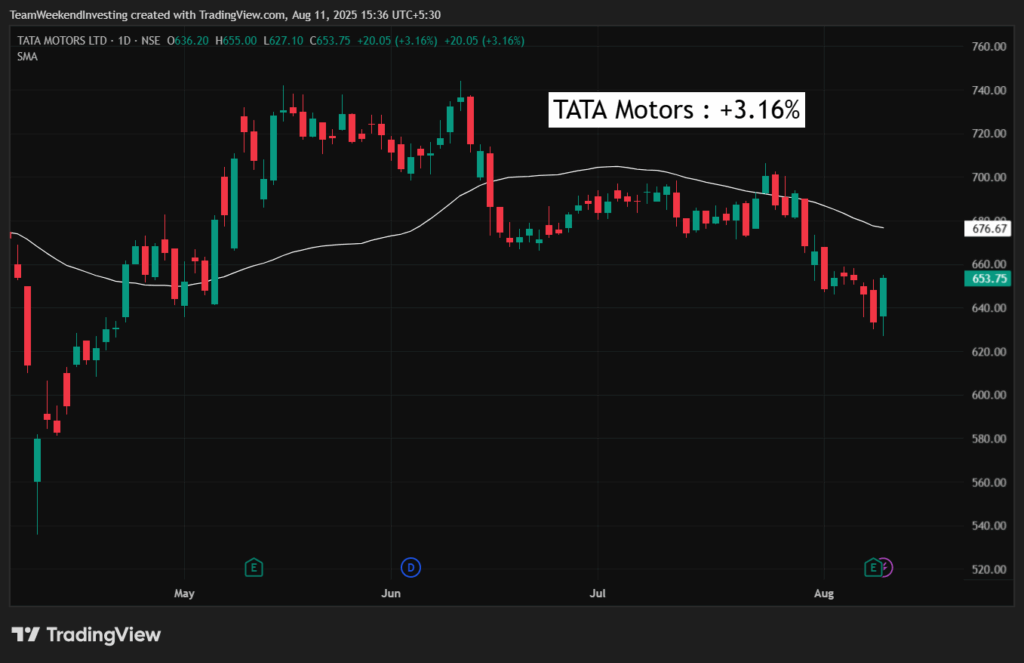Click the earnings E marker in May
The height and width of the screenshot is (663, 1024).
click(253, 568)
